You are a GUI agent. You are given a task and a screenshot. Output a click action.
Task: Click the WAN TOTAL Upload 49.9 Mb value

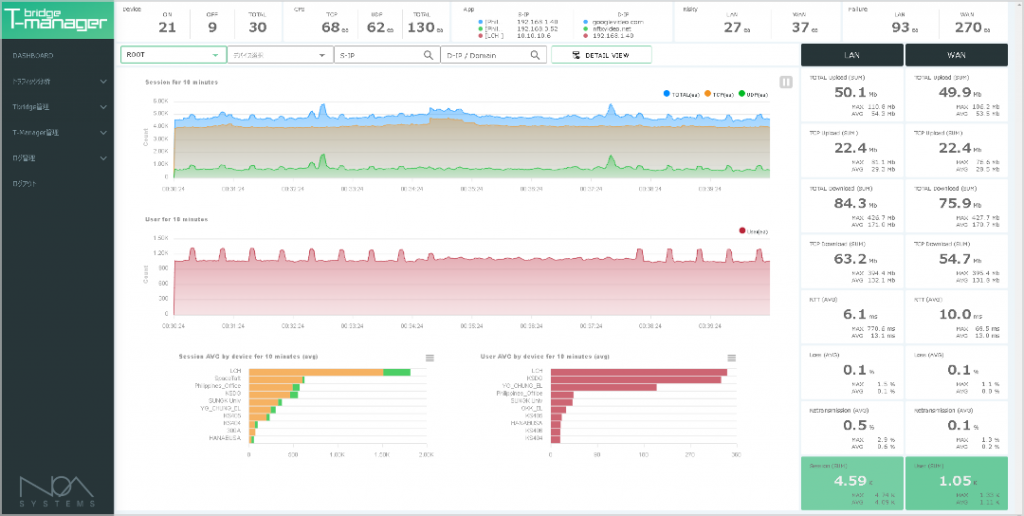coord(956,93)
